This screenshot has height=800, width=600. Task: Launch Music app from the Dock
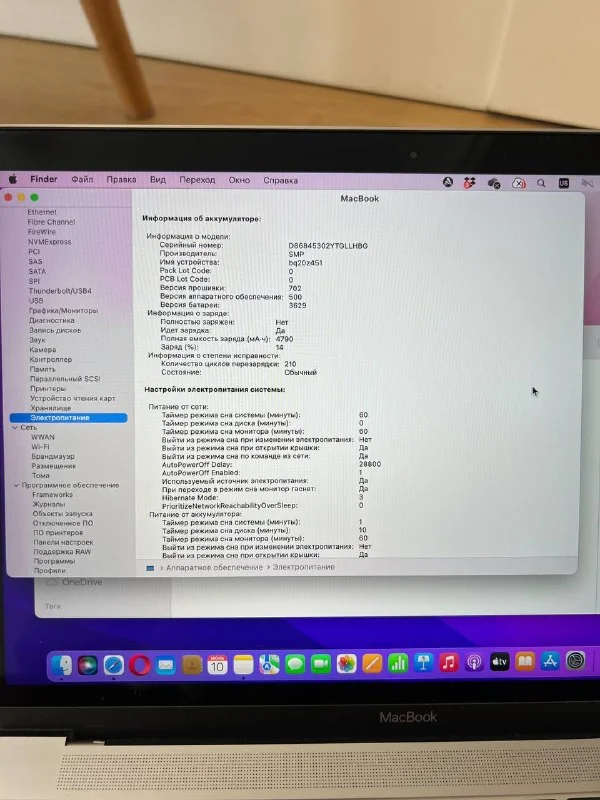(x=448, y=663)
